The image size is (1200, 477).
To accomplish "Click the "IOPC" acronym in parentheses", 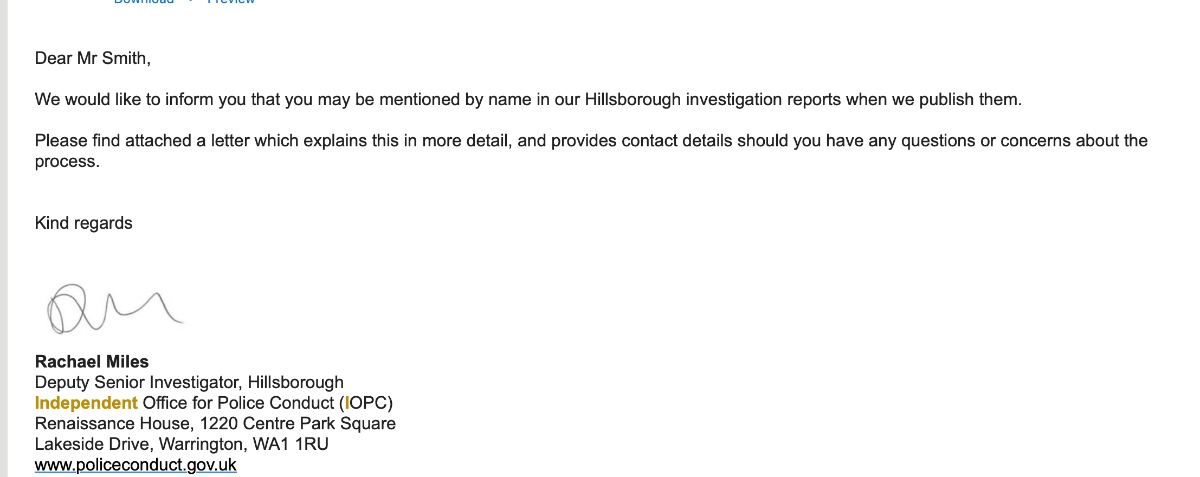I will point(365,403).
